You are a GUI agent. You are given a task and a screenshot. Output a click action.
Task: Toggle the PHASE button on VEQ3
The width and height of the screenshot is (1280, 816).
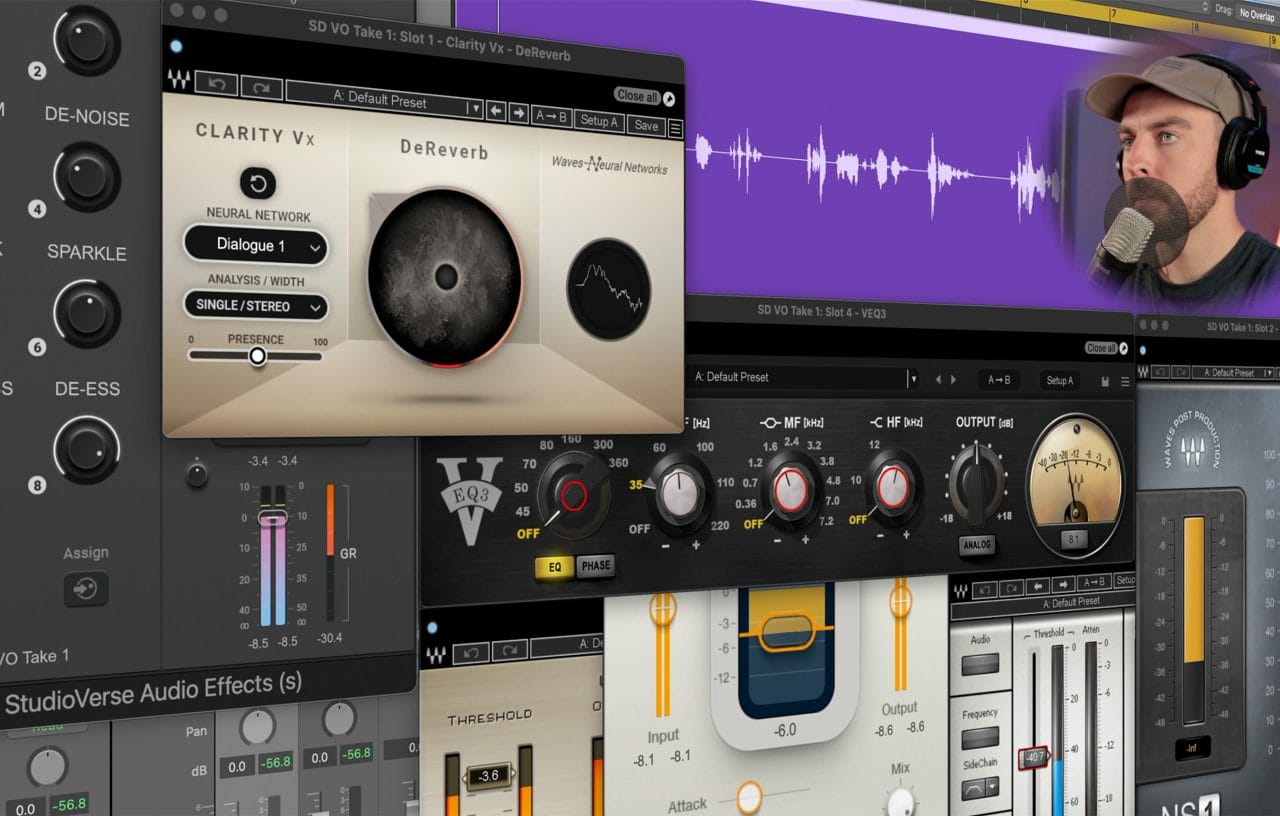point(596,565)
